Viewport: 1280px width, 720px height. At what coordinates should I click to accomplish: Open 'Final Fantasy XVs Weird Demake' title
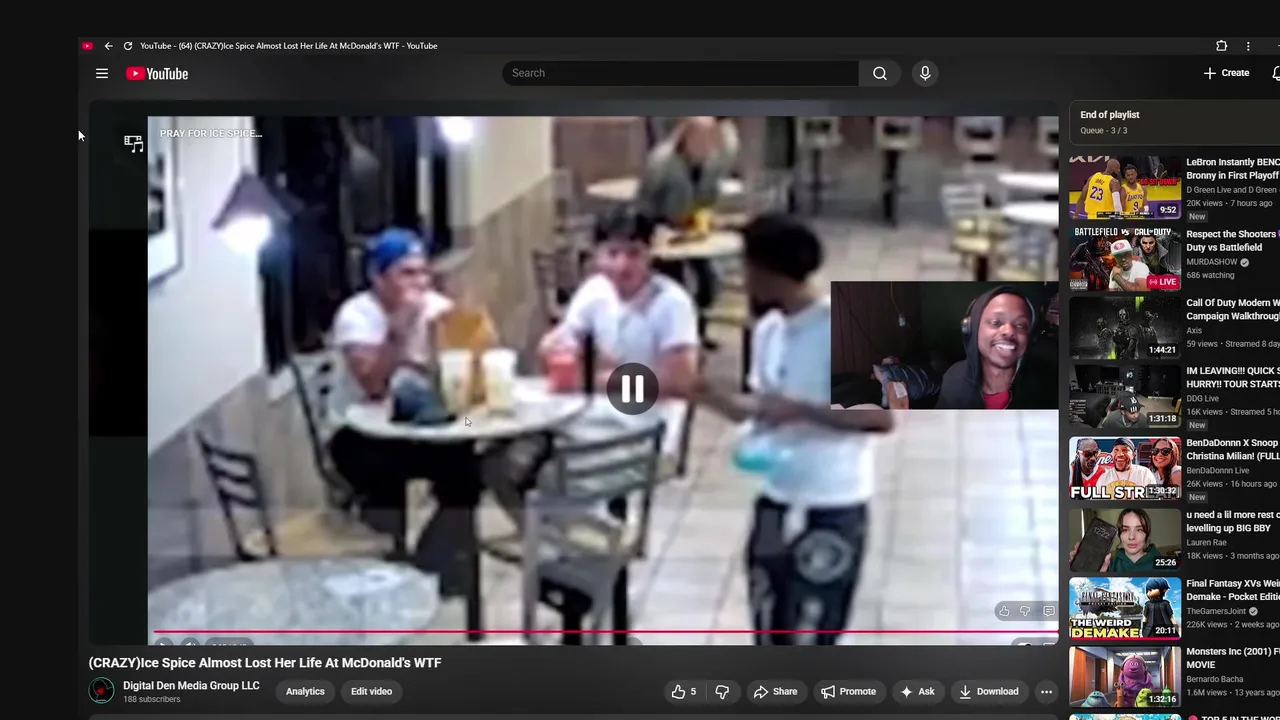pos(1233,590)
